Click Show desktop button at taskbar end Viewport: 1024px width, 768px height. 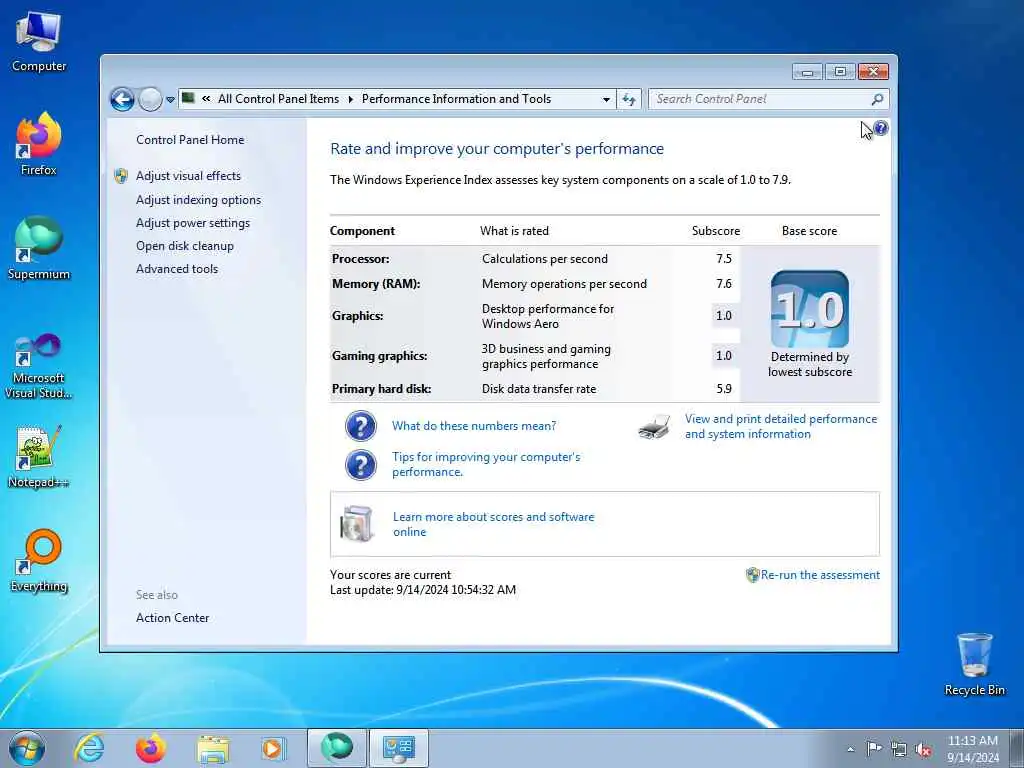[x=1016, y=748]
